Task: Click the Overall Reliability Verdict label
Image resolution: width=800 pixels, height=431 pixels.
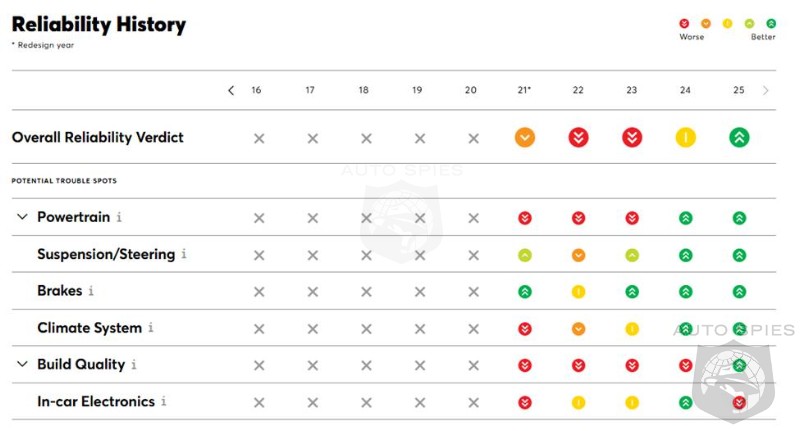Action: pyautogui.click(x=97, y=137)
